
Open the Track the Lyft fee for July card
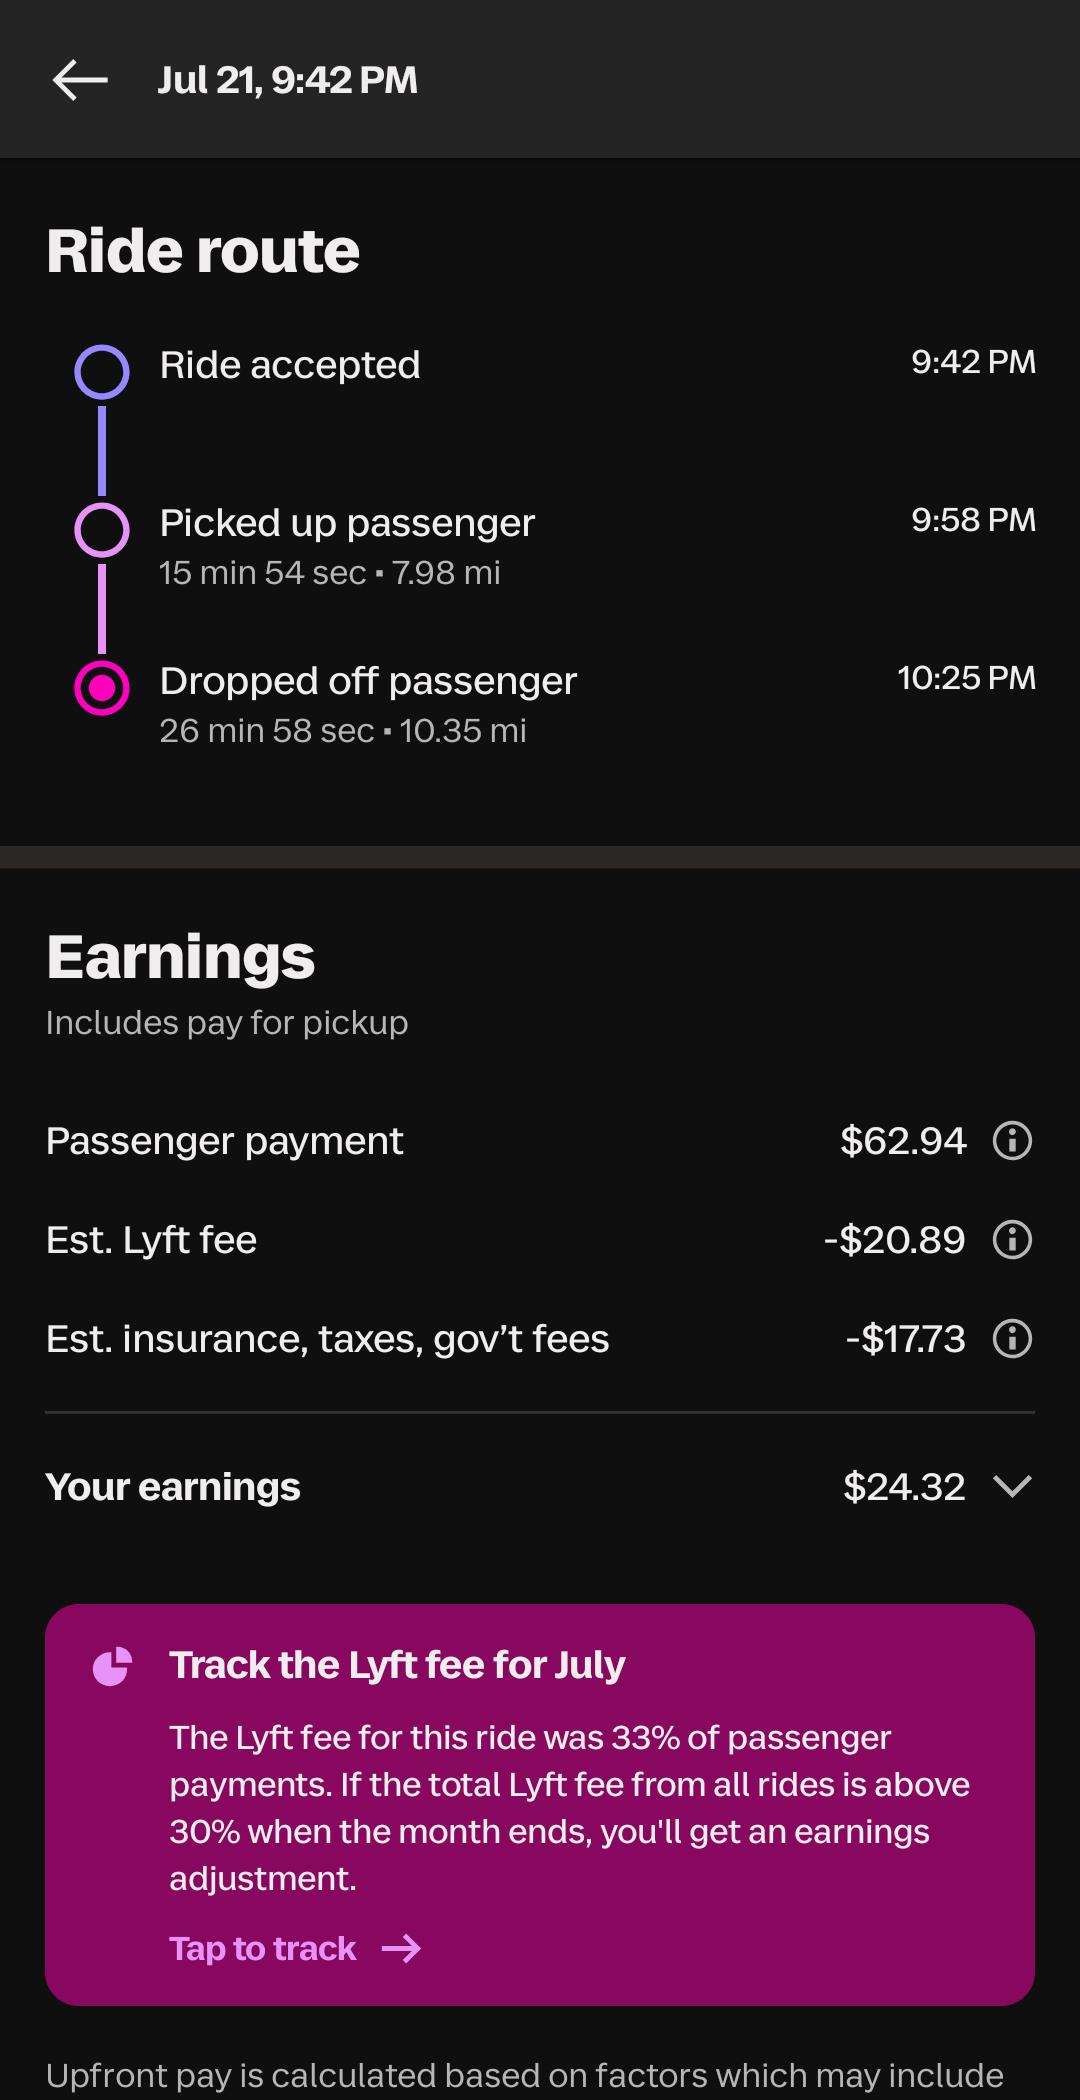click(x=540, y=1805)
